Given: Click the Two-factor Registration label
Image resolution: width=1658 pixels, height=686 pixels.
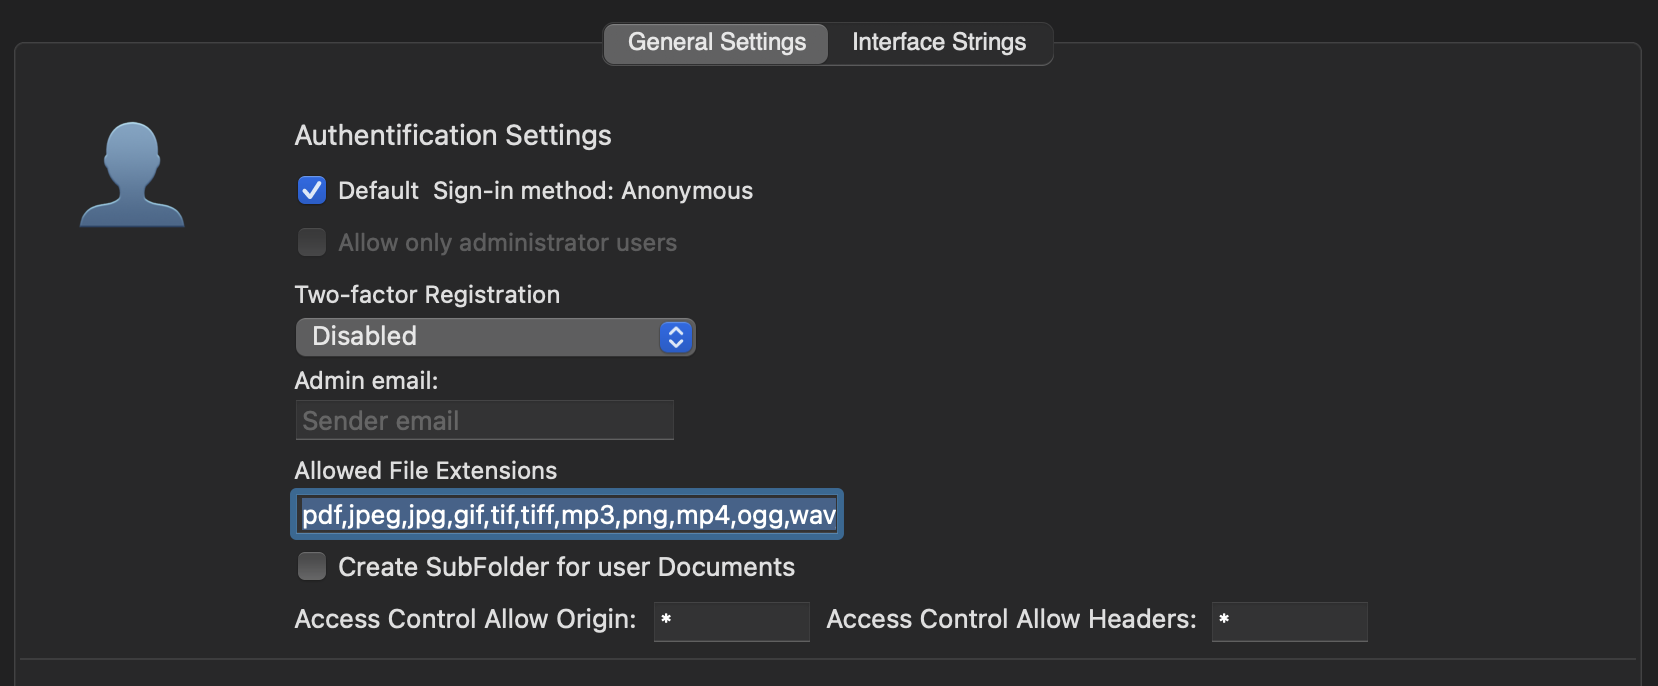Looking at the screenshot, I should coord(427,295).
